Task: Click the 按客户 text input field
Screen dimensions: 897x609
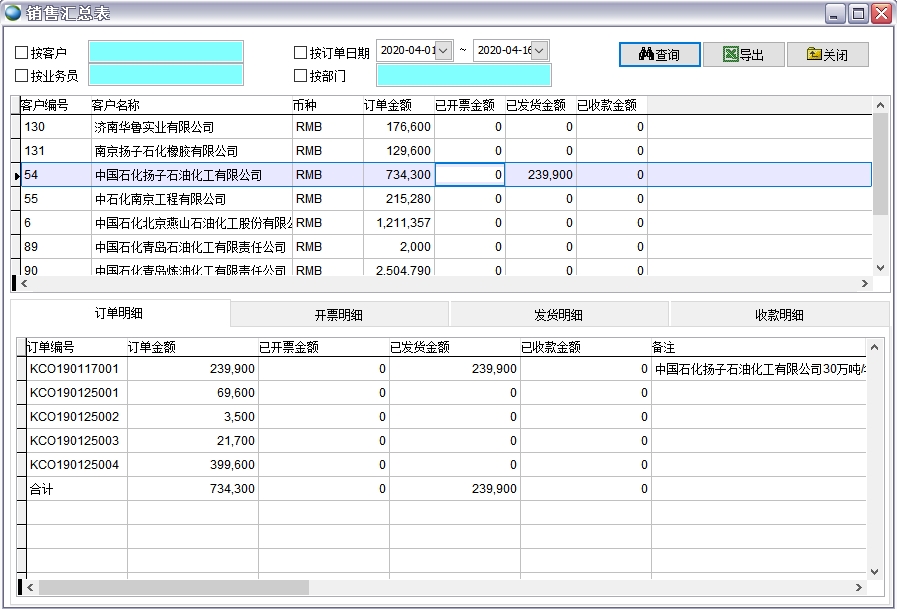Action: coord(165,50)
